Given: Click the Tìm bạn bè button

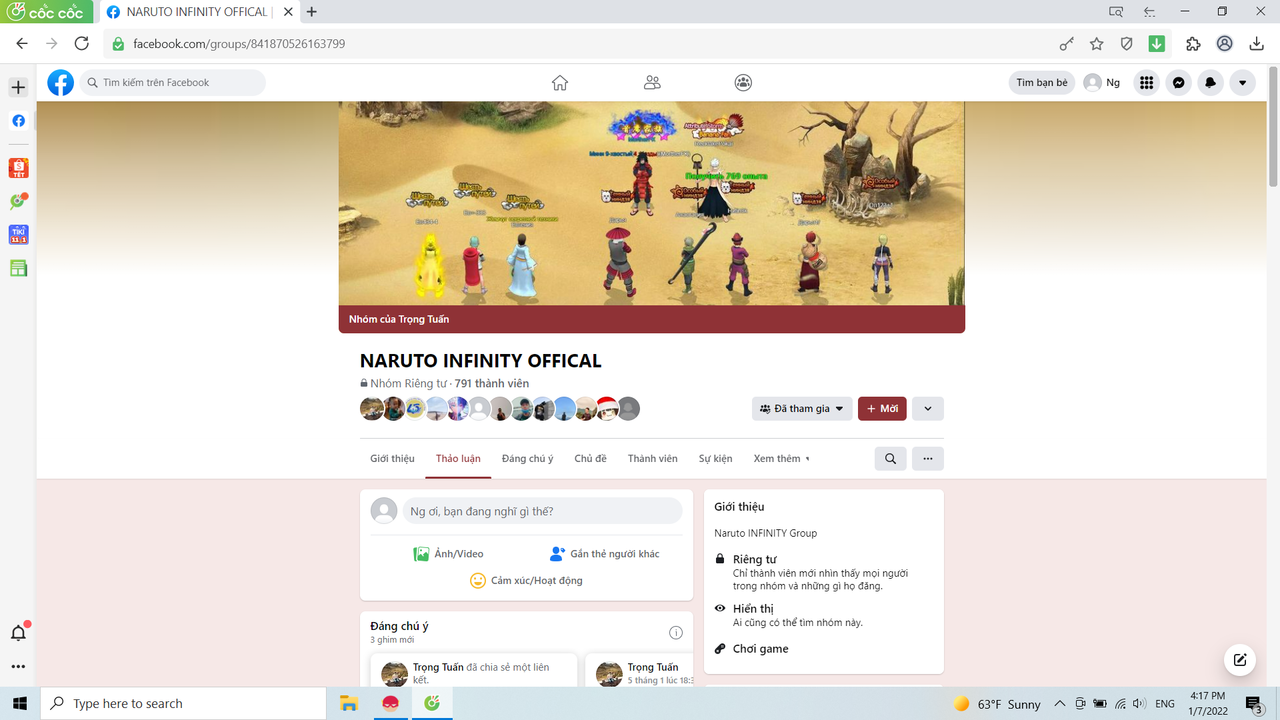Looking at the screenshot, I should [x=1042, y=83].
